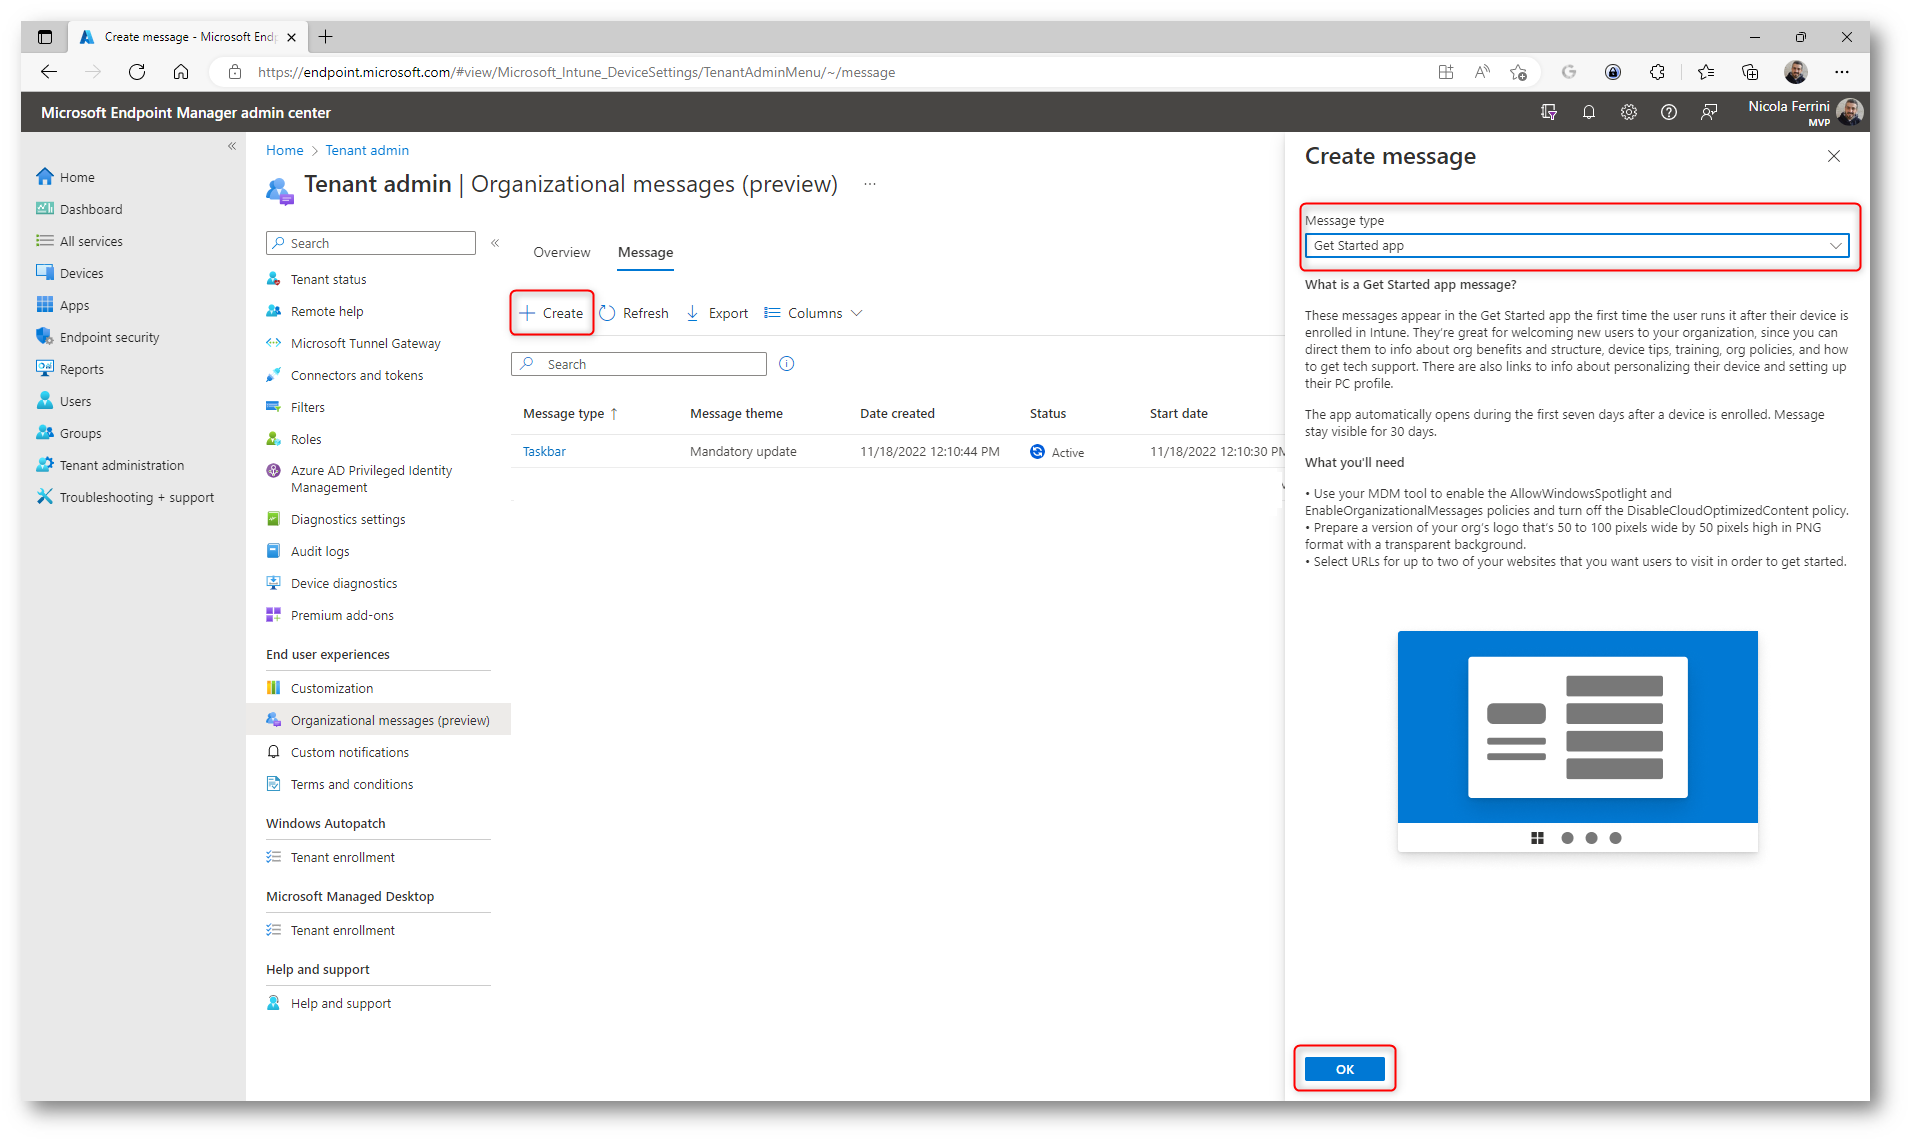Collapse the Tenant admin menu
The image size is (1912, 1143).
coord(495,243)
